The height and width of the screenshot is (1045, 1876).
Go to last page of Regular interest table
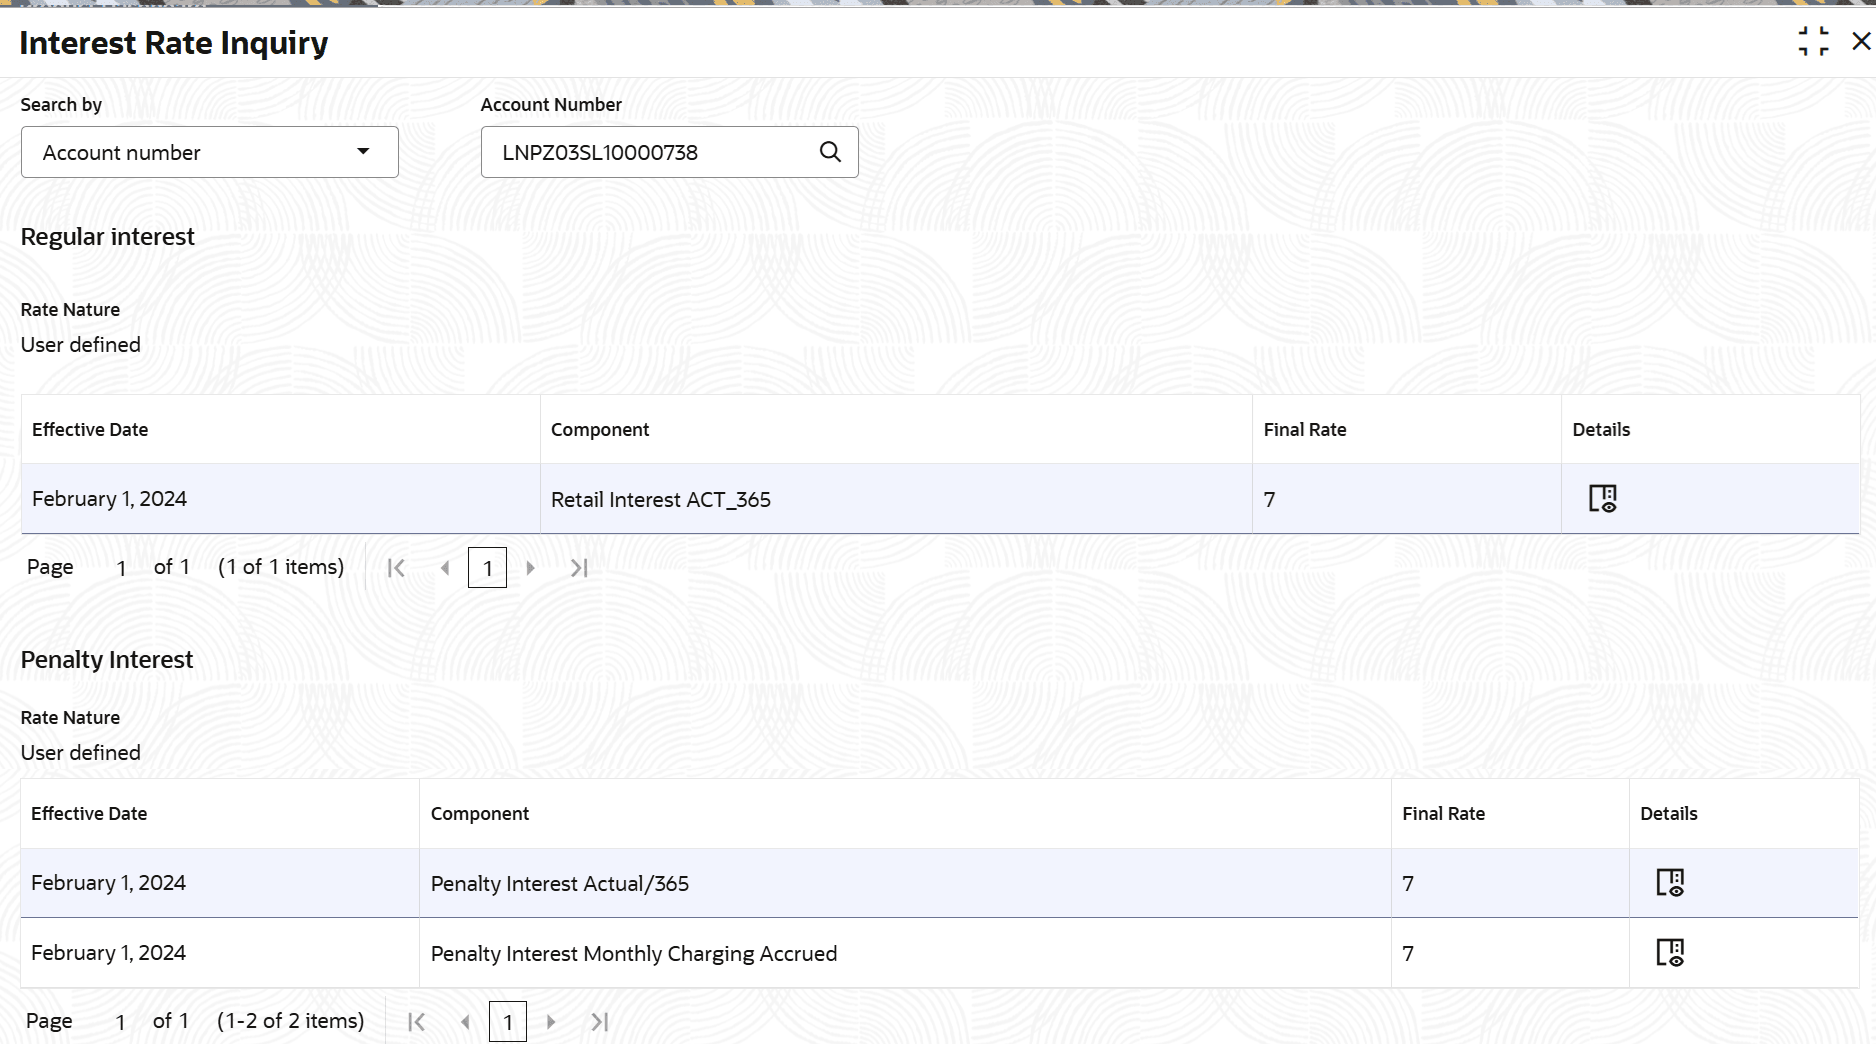click(x=579, y=568)
